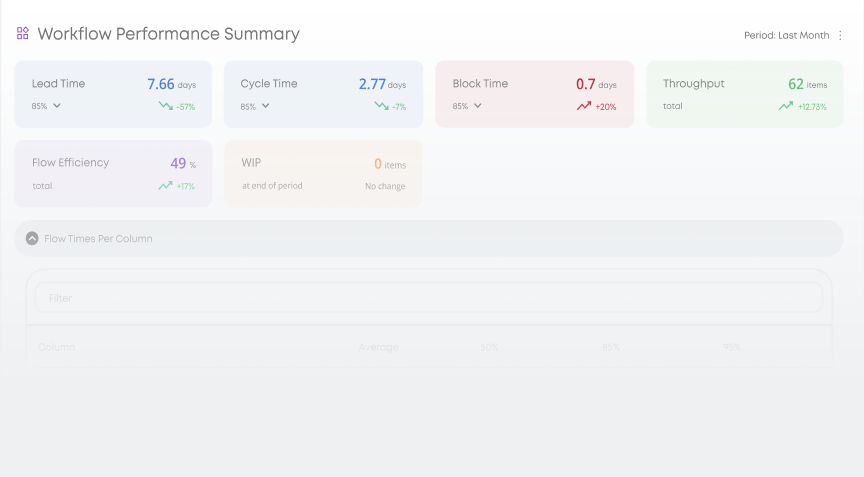Image resolution: width=864 pixels, height=477 pixels.
Task: Collapse the Flow Times Per Column section
Action: pos(32,239)
